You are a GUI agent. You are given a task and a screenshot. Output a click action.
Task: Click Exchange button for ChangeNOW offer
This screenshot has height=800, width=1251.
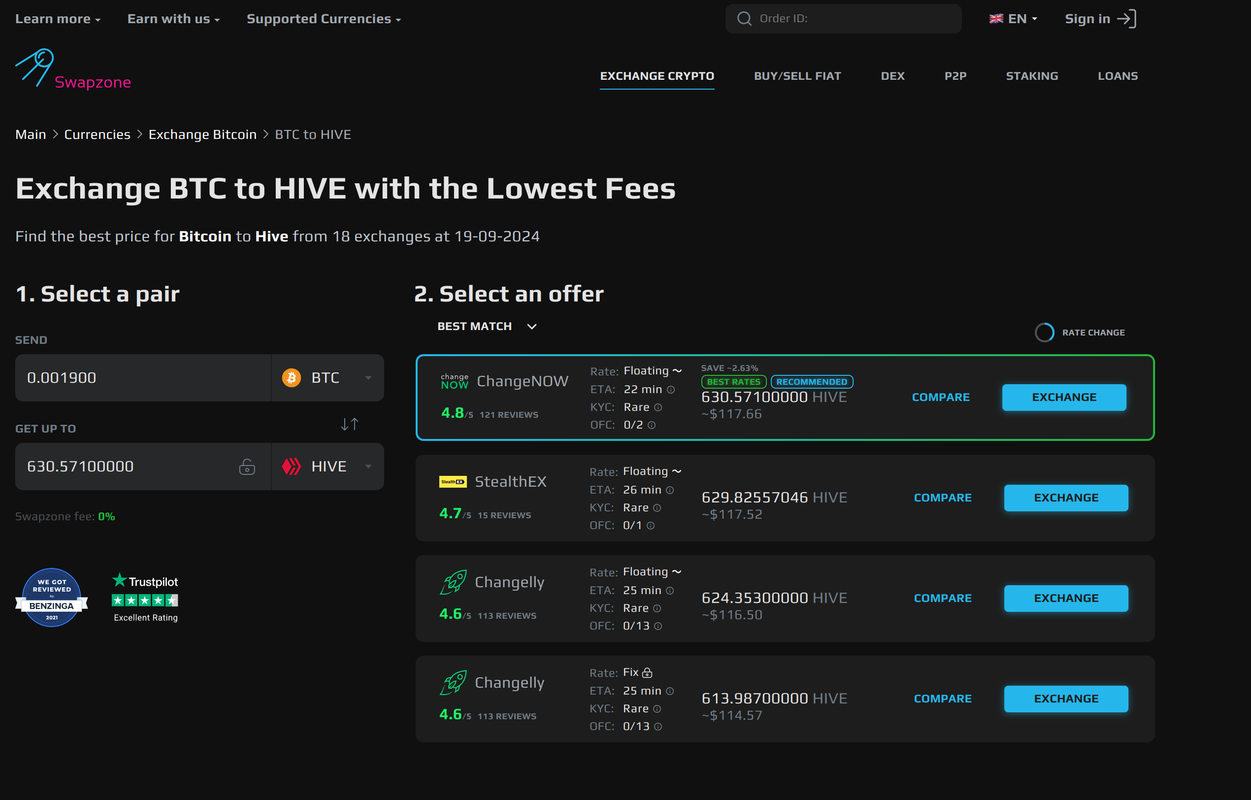point(1064,397)
